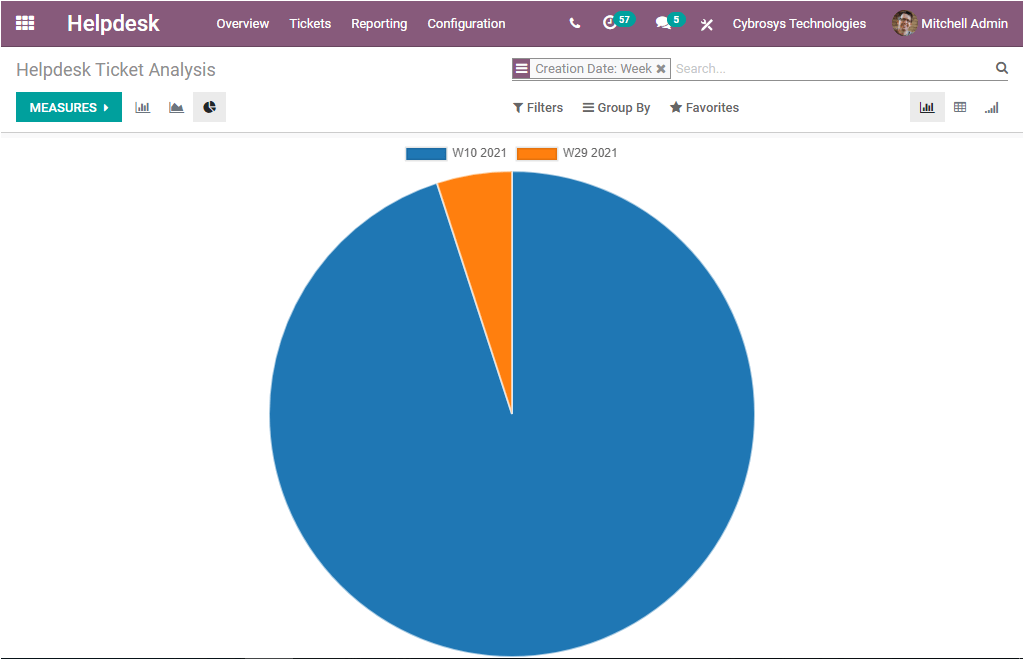Open Mitchell Admin user menu
The height and width of the screenshot is (660, 1024).
950,24
